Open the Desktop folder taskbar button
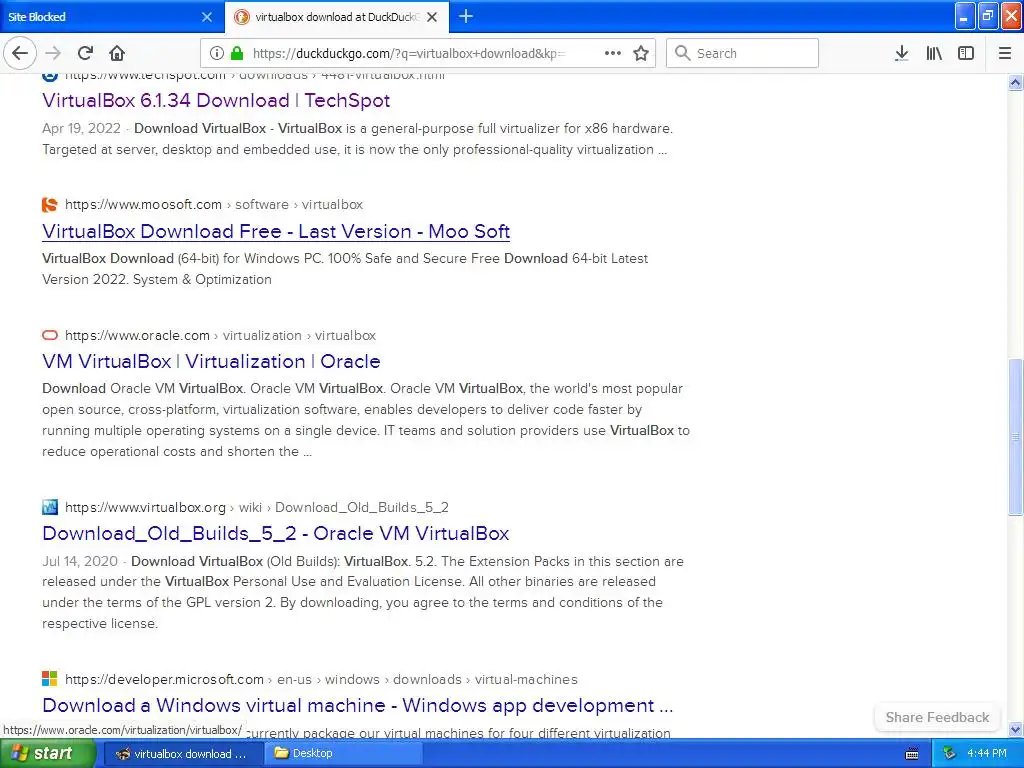Image resolution: width=1024 pixels, height=768 pixels. tap(344, 754)
